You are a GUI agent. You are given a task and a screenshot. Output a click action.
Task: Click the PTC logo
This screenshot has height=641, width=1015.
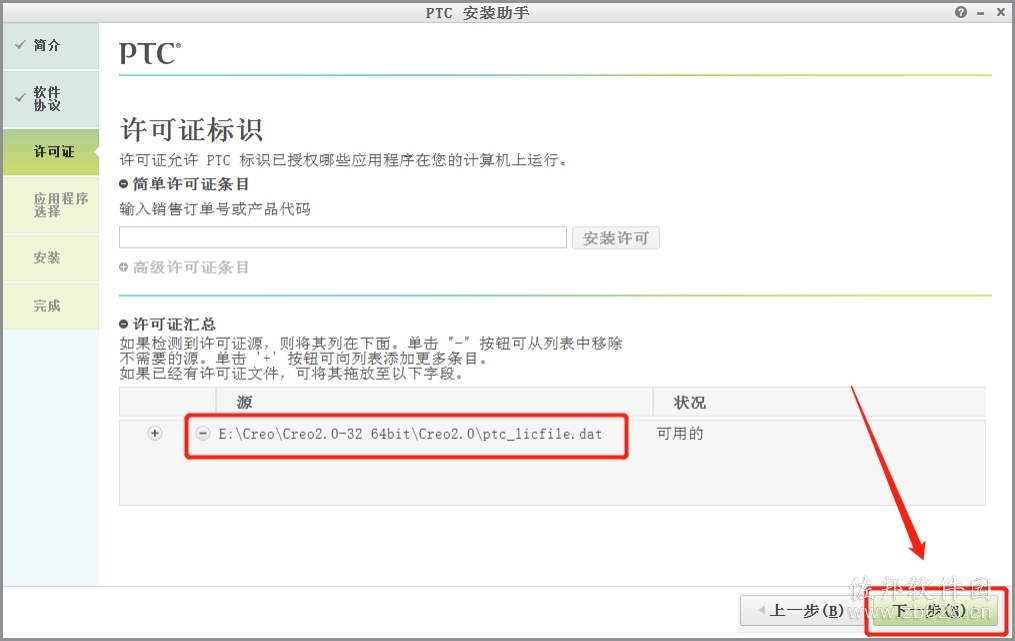[x=150, y=54]
